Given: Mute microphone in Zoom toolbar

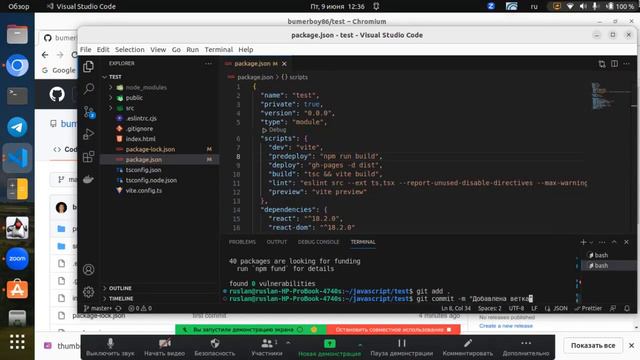Looking at the screenshot, I should coord(110,347).
